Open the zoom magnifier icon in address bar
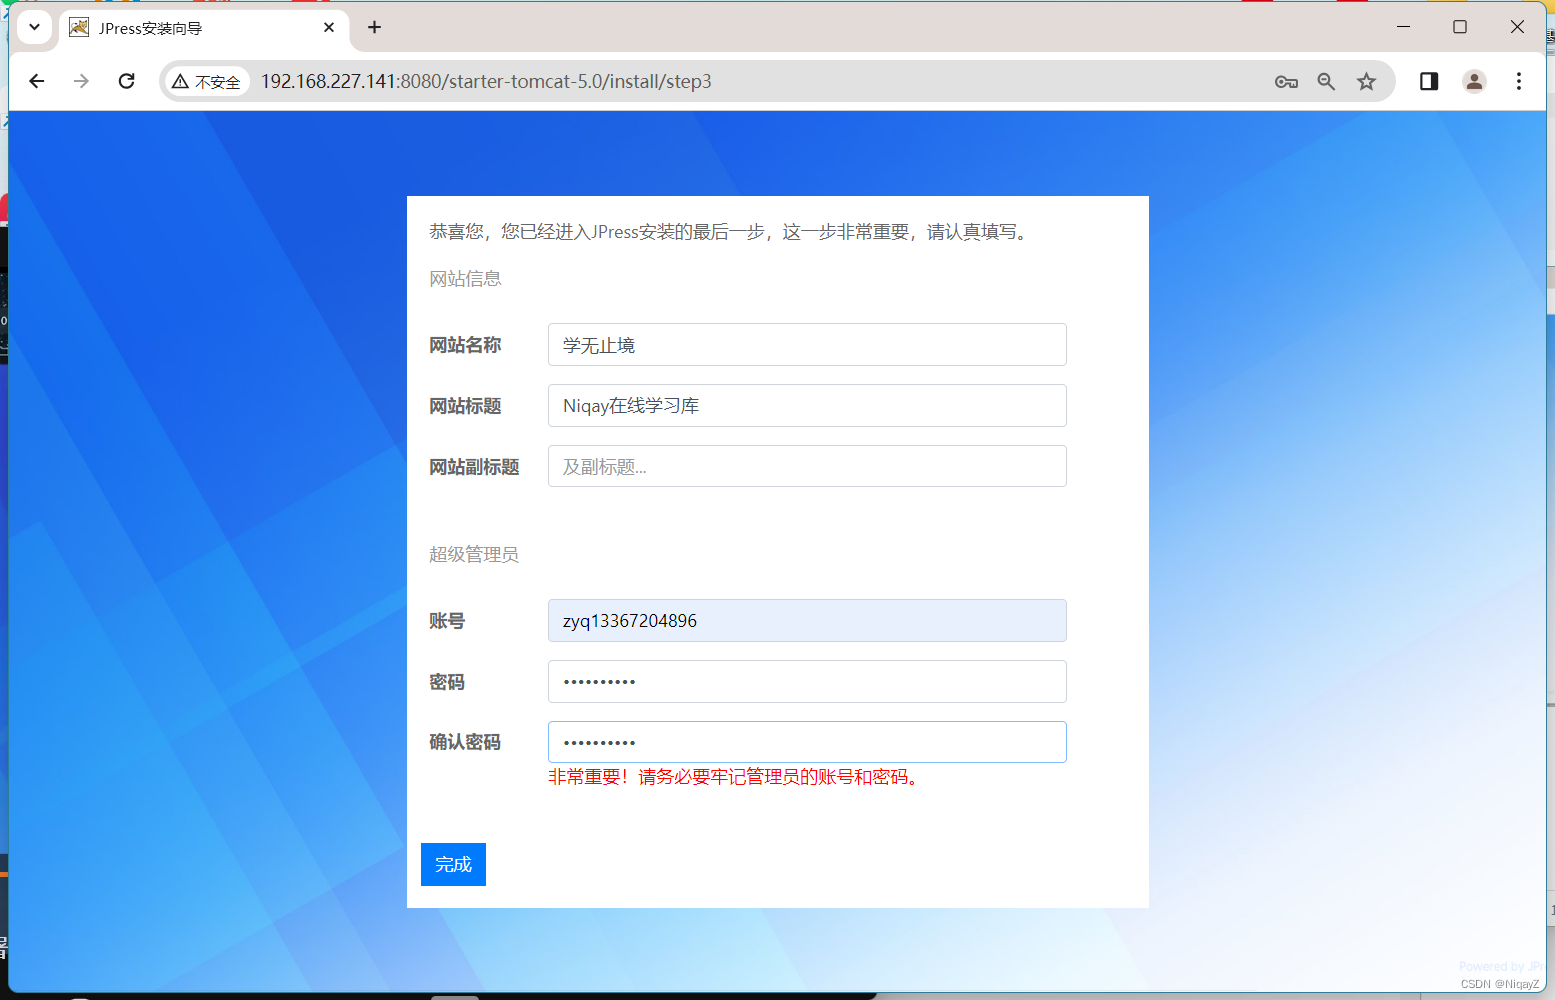This screenshot has height=1000, width=1555. (1326, 82)
